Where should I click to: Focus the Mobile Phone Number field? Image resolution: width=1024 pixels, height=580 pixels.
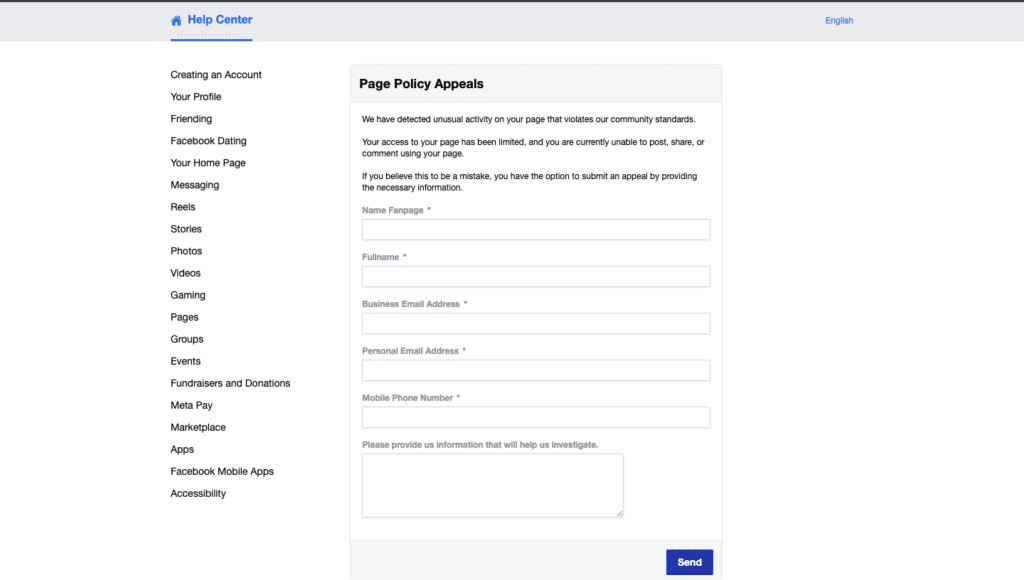[x=536, y=417]
